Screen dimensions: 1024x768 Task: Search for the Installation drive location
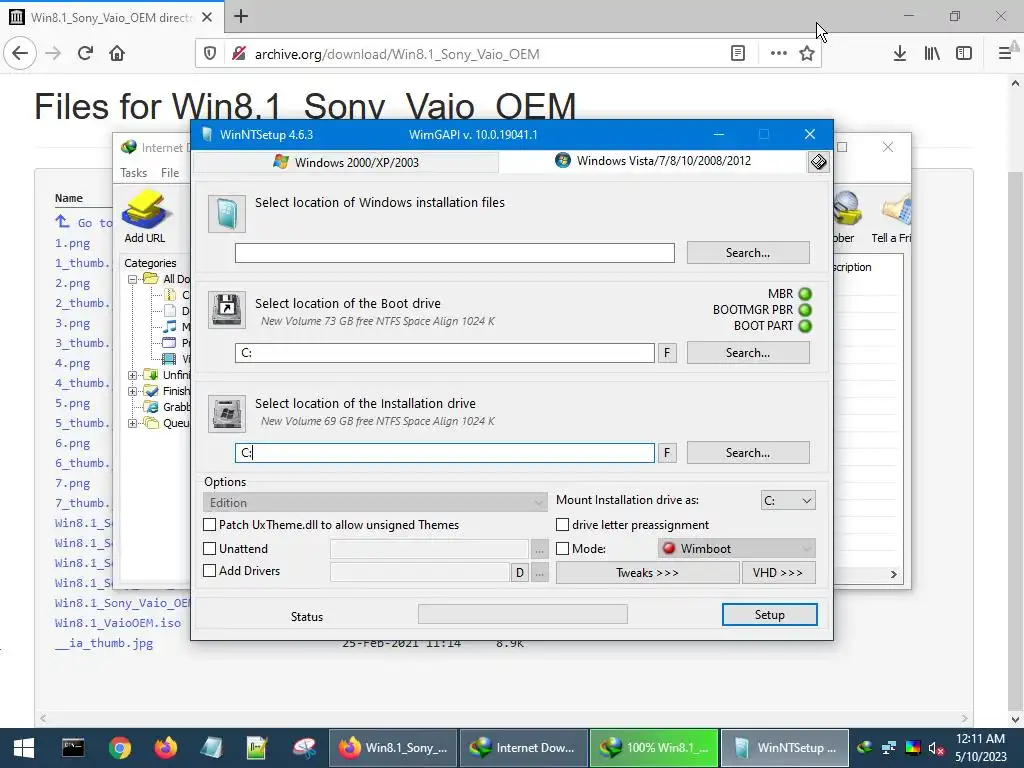click(x=748, y=453)
